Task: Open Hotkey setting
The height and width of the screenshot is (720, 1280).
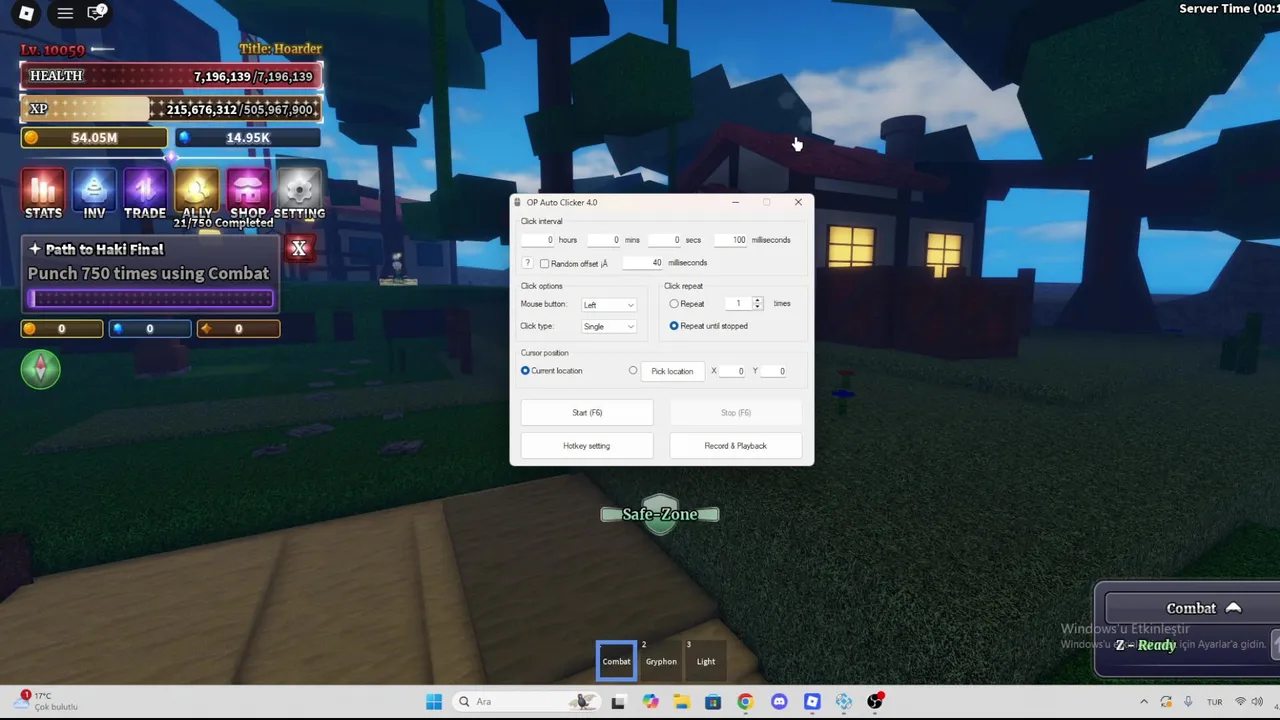Action: coord(587,446)
